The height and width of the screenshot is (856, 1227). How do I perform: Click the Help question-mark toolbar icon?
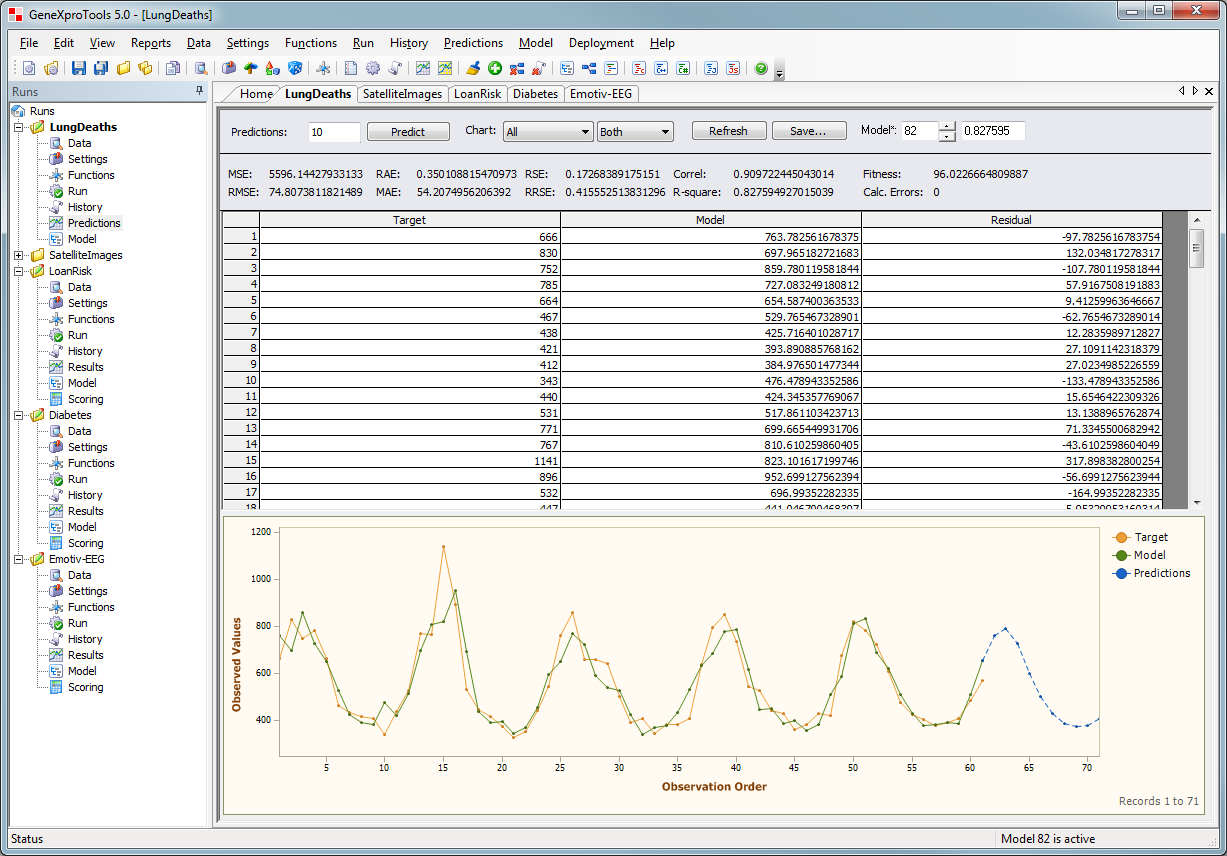760,68
